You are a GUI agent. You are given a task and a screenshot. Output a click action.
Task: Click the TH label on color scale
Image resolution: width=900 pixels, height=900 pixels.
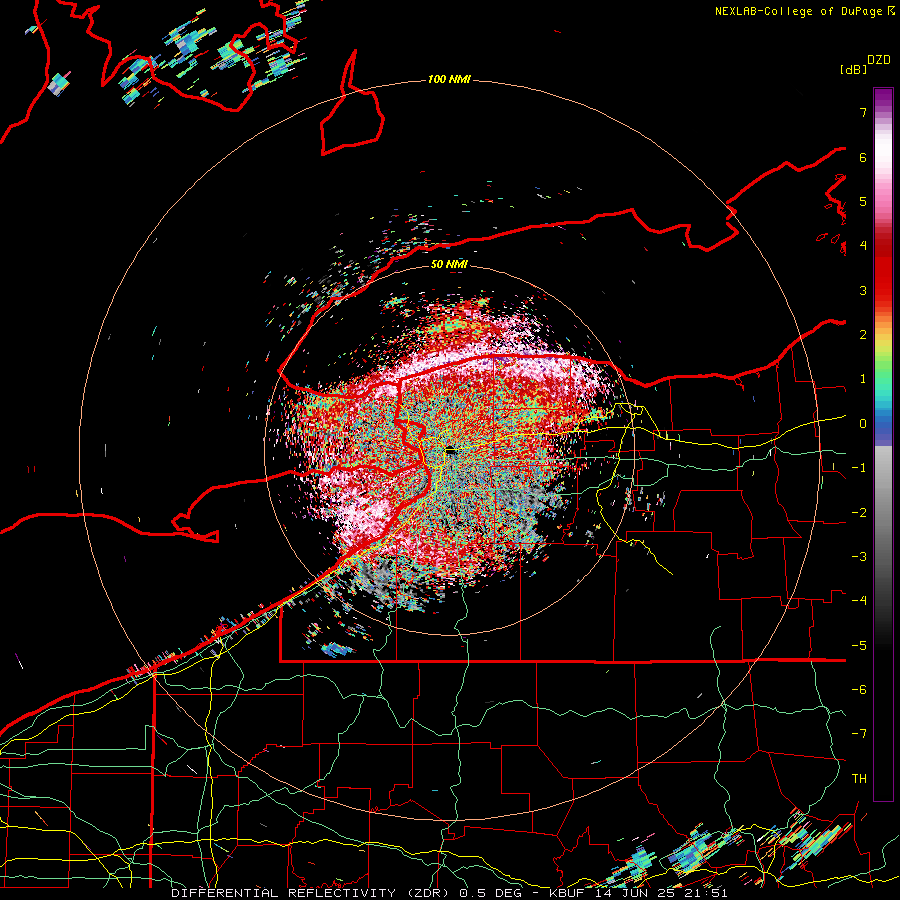pyautogui.click(x=859, y=779)
